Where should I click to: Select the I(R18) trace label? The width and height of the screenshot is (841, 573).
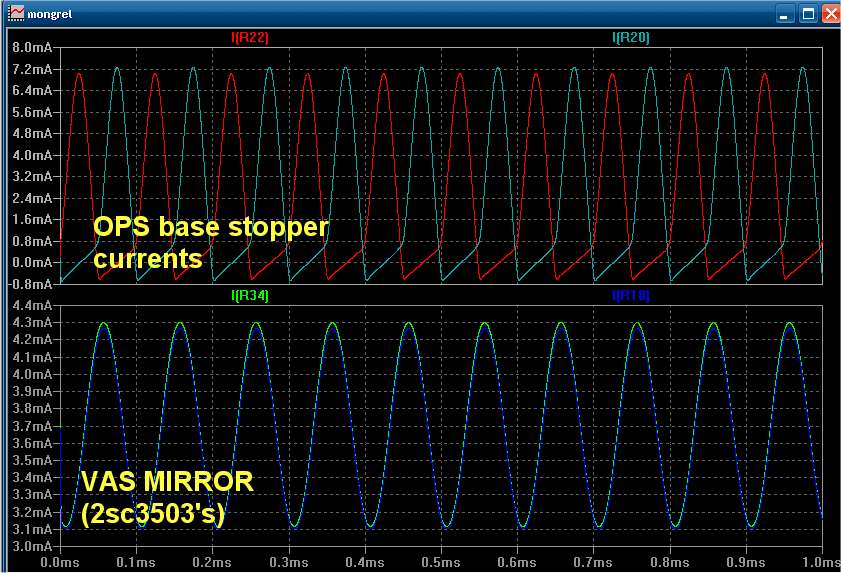pyautogui.click(x=631, y=296)
